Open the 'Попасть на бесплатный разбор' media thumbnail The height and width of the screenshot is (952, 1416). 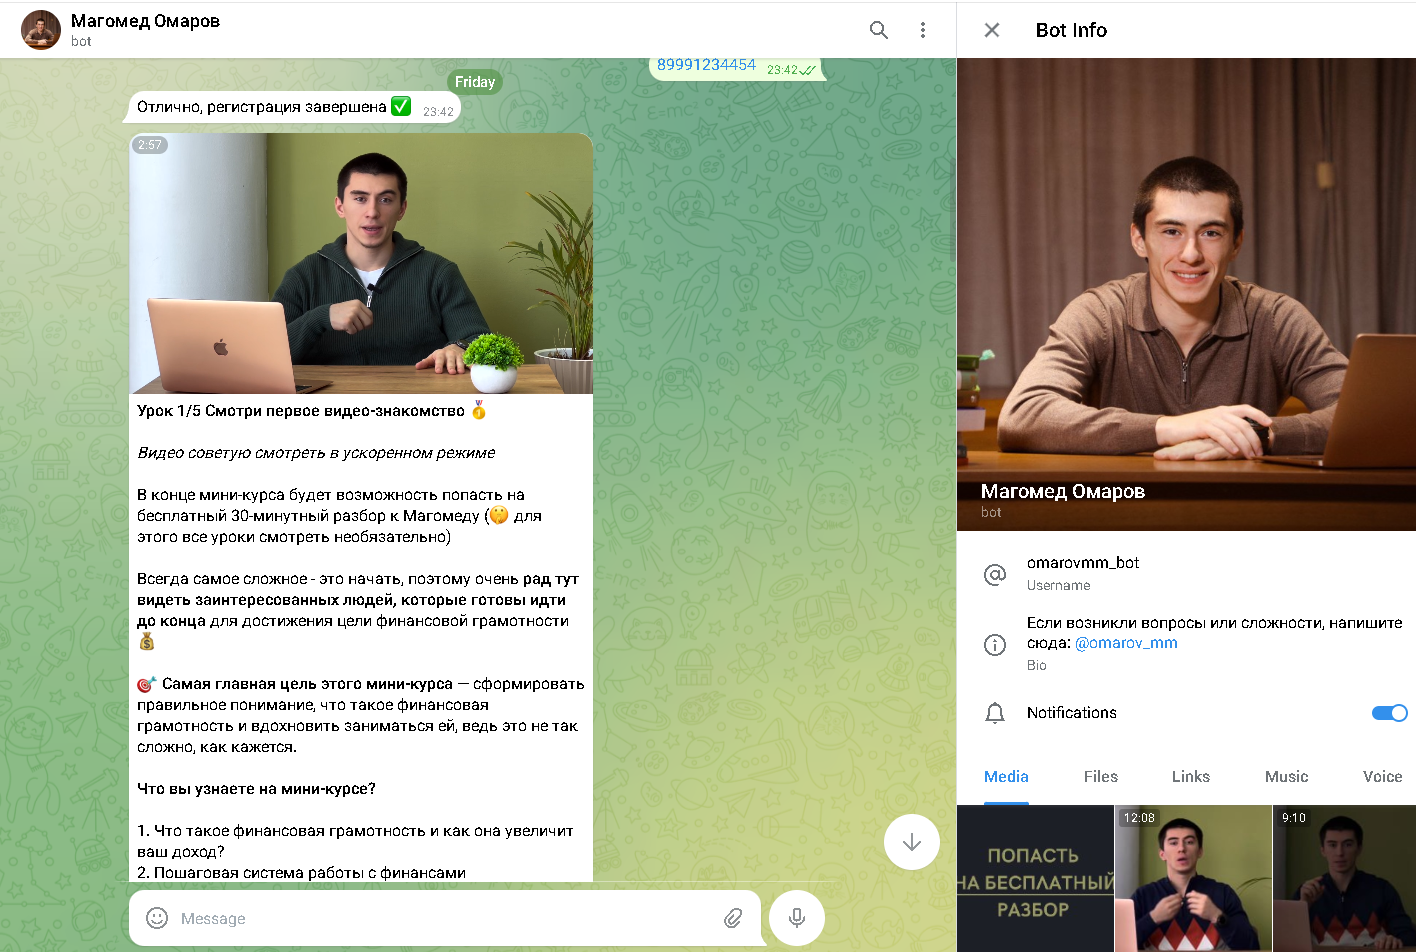pos(1035,878)
